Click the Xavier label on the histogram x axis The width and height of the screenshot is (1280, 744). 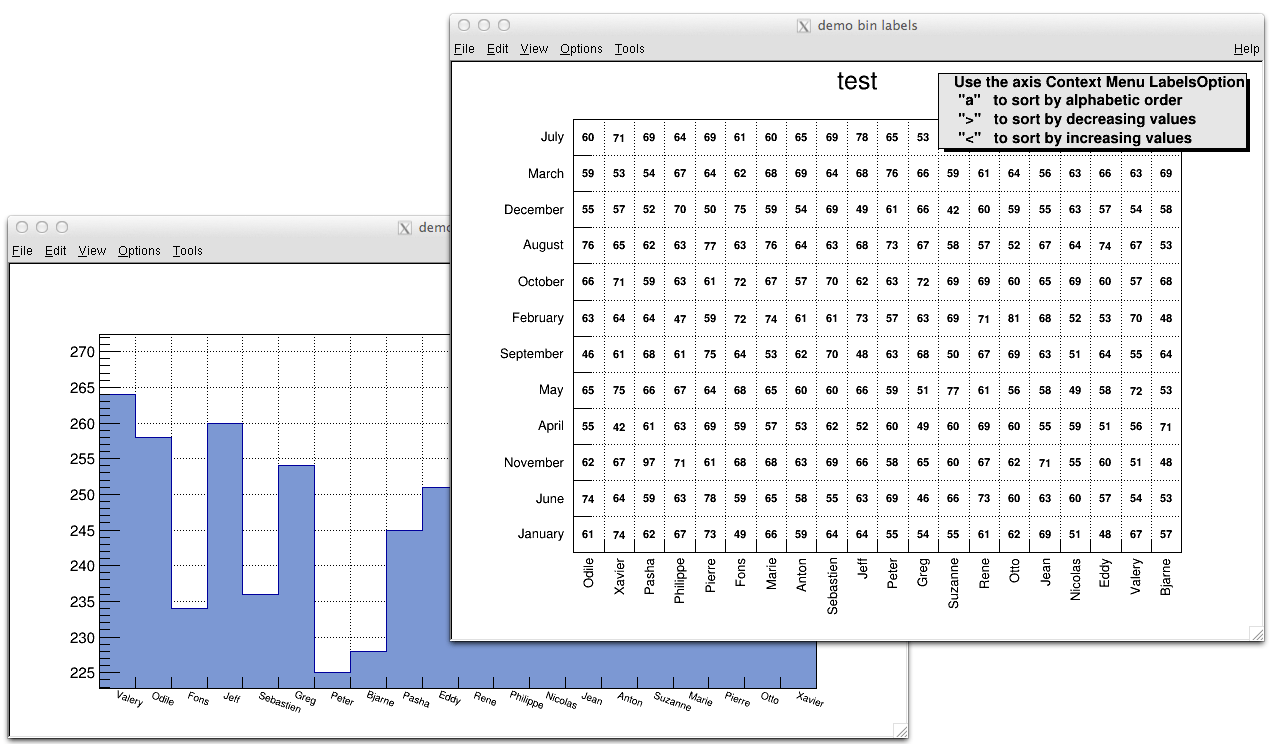810,701
